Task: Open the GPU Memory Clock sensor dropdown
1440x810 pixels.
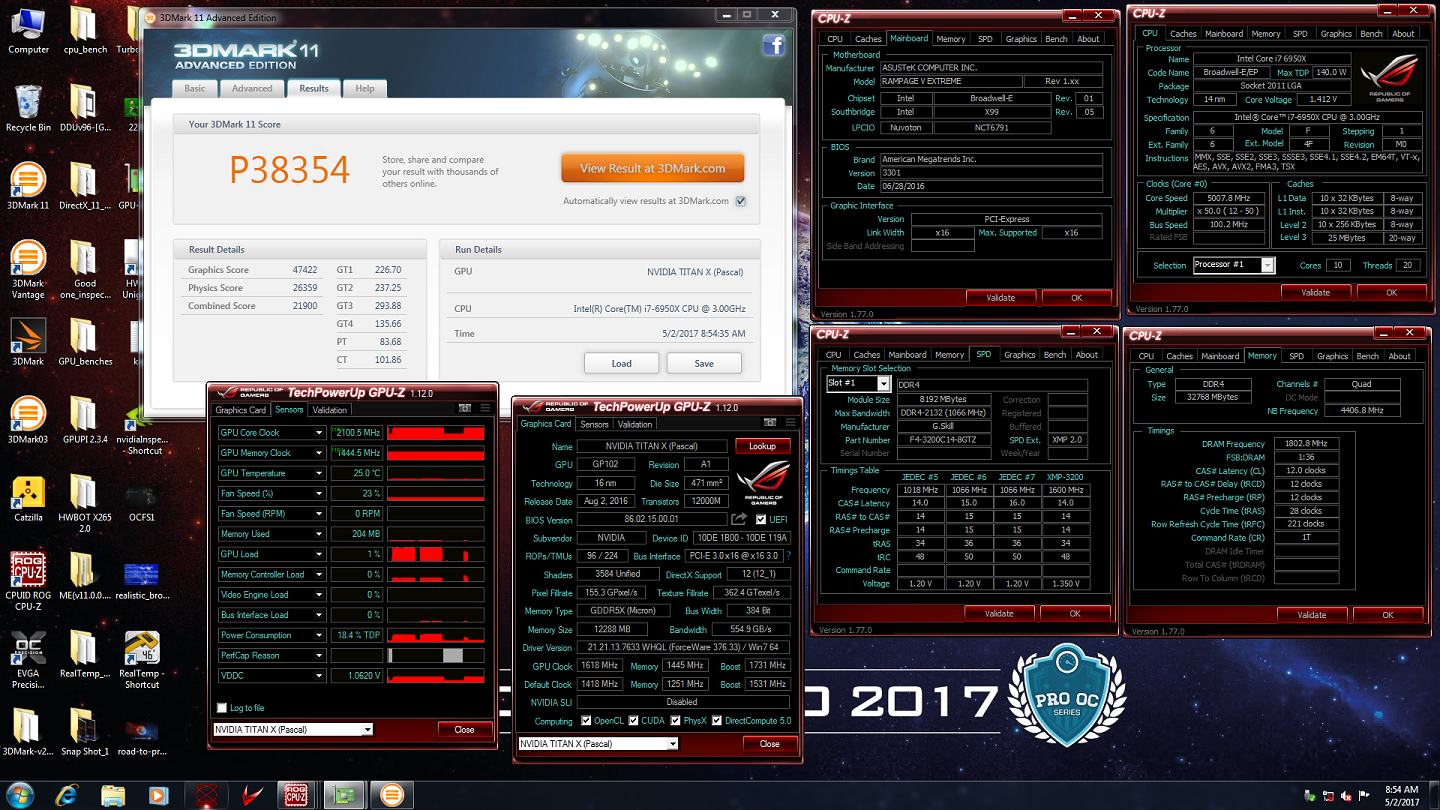Action: coord(319,453)
